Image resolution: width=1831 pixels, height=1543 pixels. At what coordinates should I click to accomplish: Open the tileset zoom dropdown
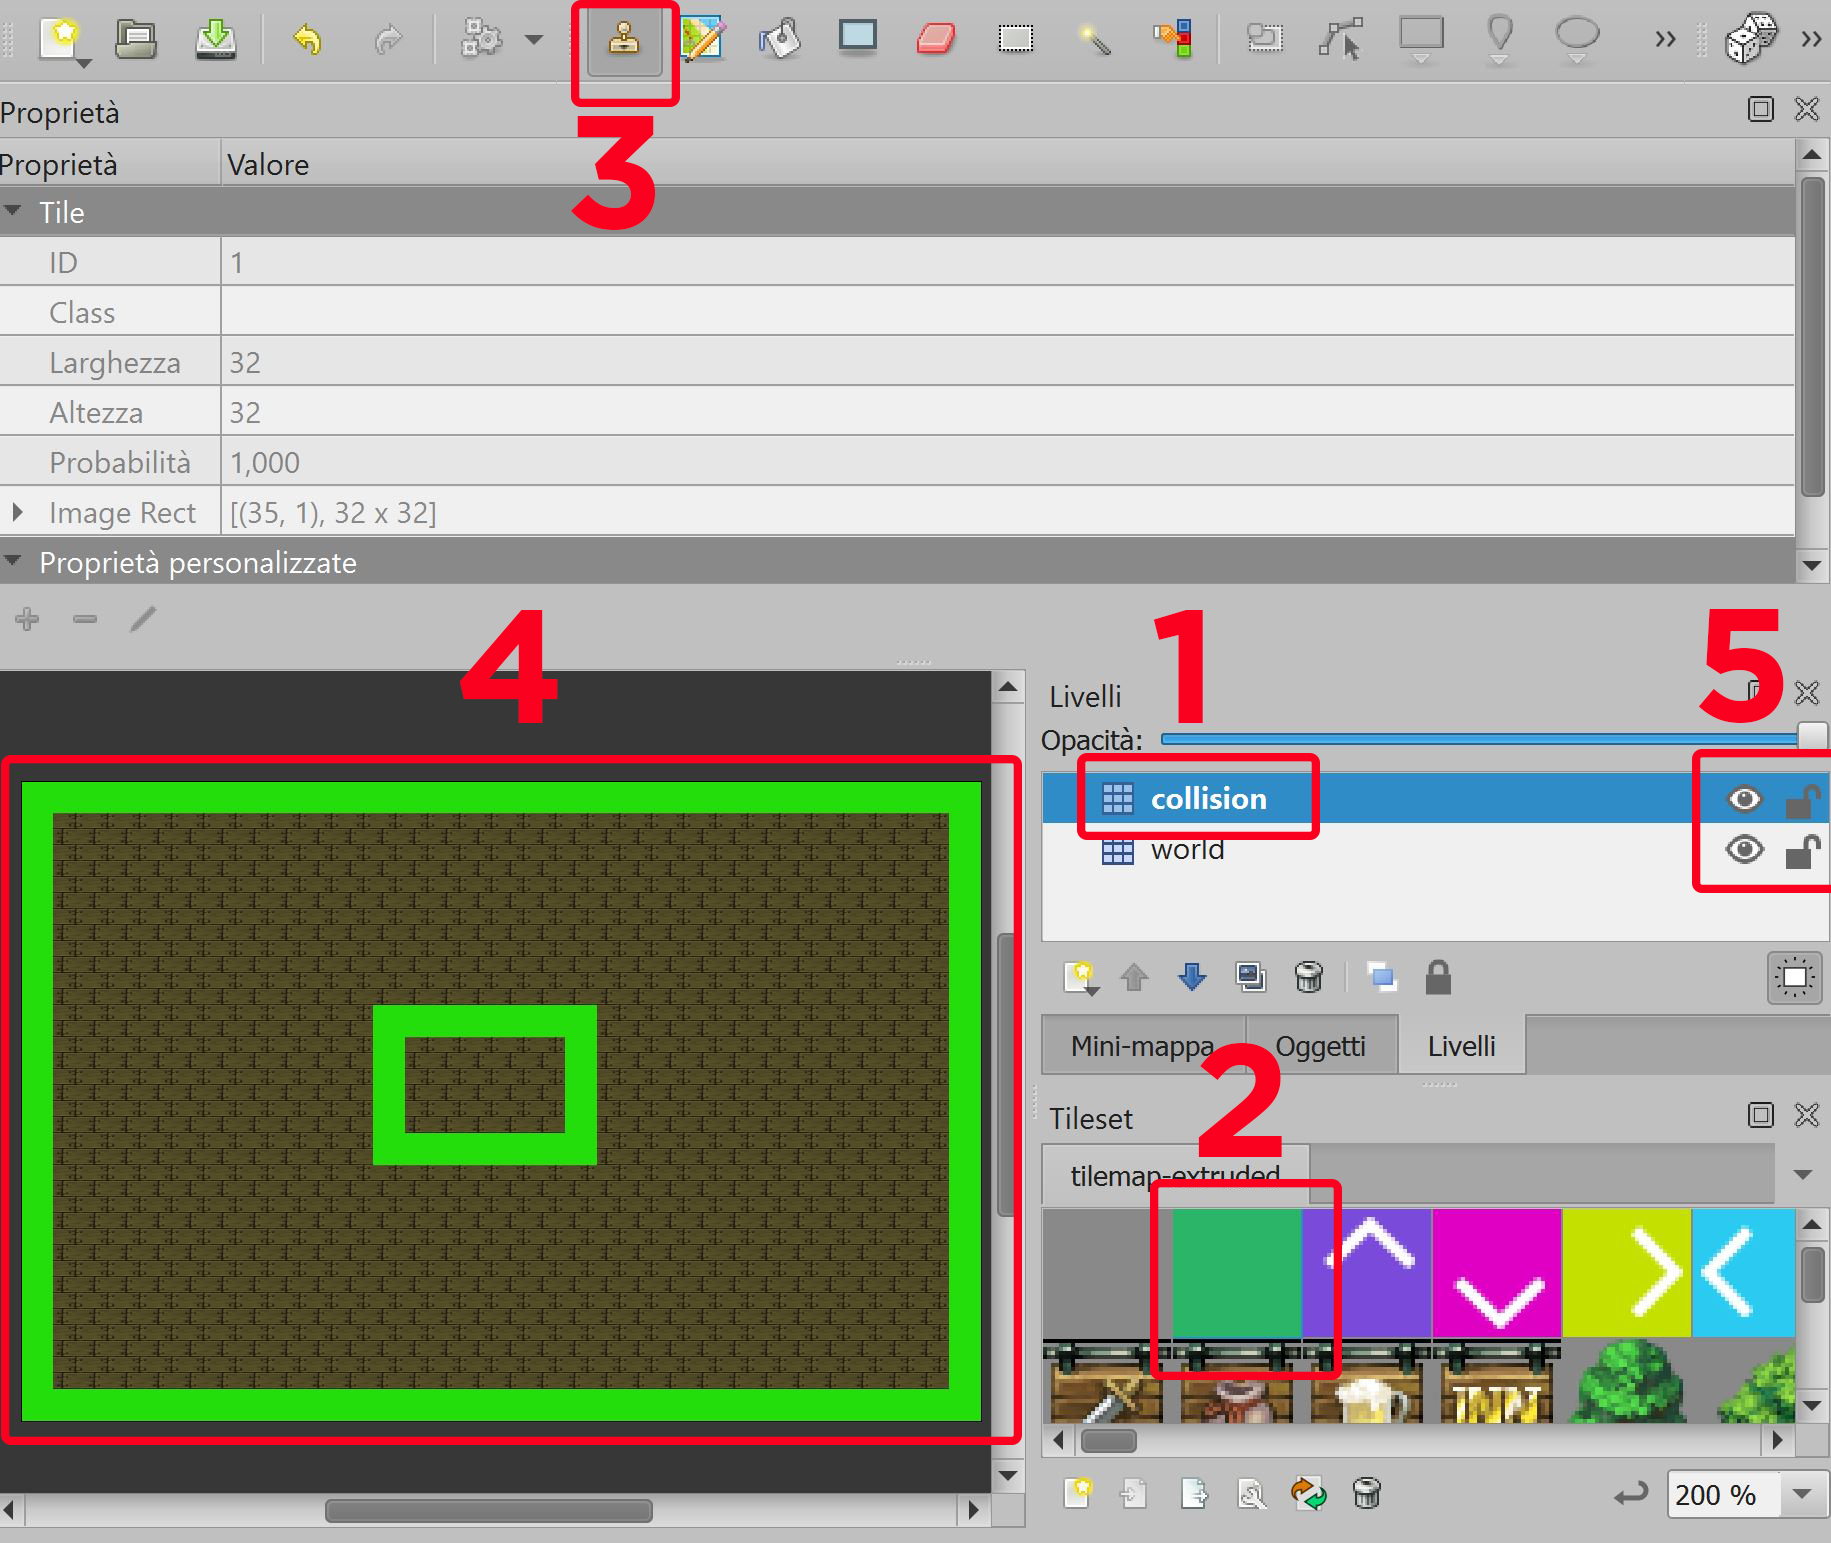pyautogui.click(x=1803, y=1494)
